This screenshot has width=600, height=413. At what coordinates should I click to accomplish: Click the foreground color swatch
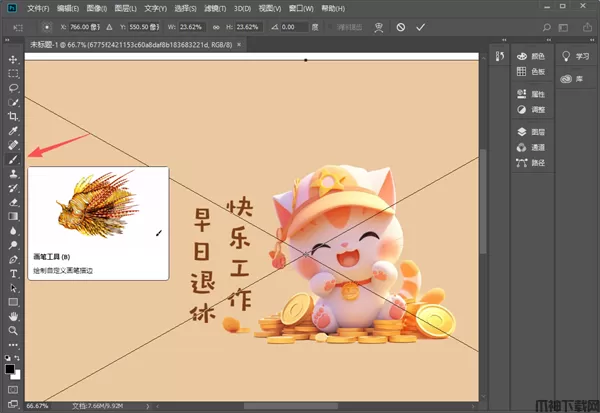[x=11, y=366]
